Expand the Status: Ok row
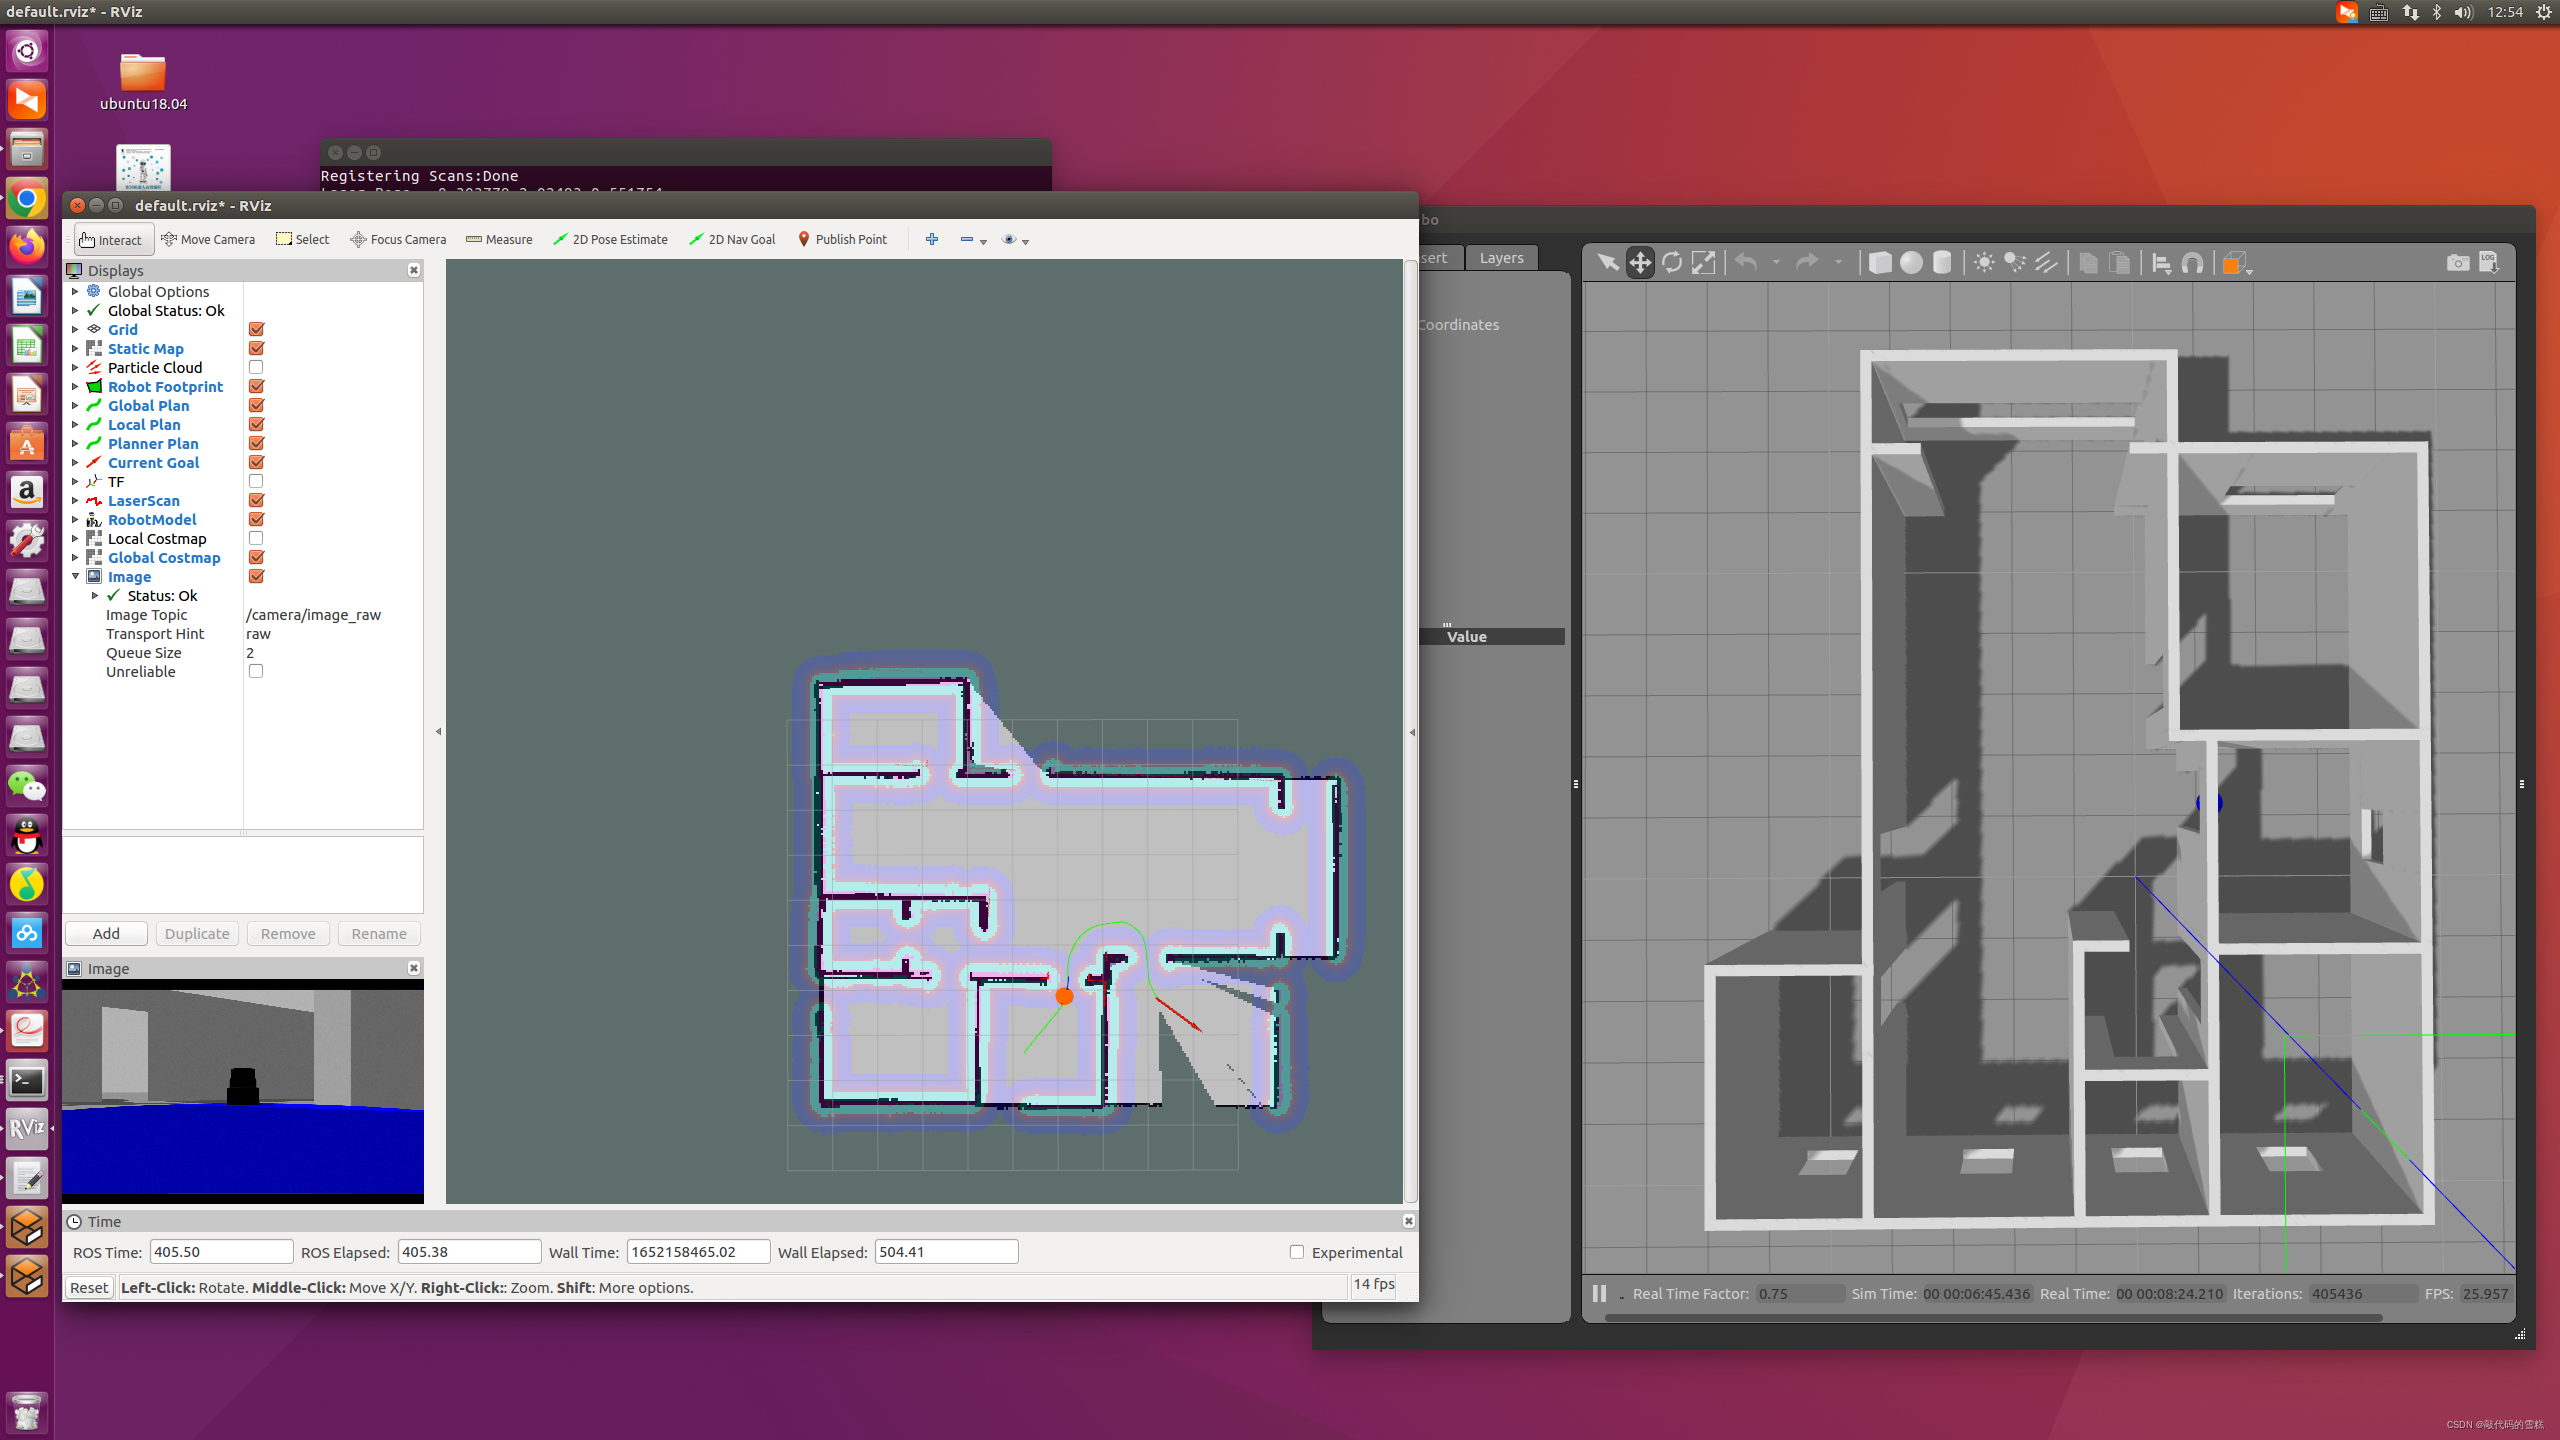This screenshot has height=1440, width=2560. coord(95,595)
